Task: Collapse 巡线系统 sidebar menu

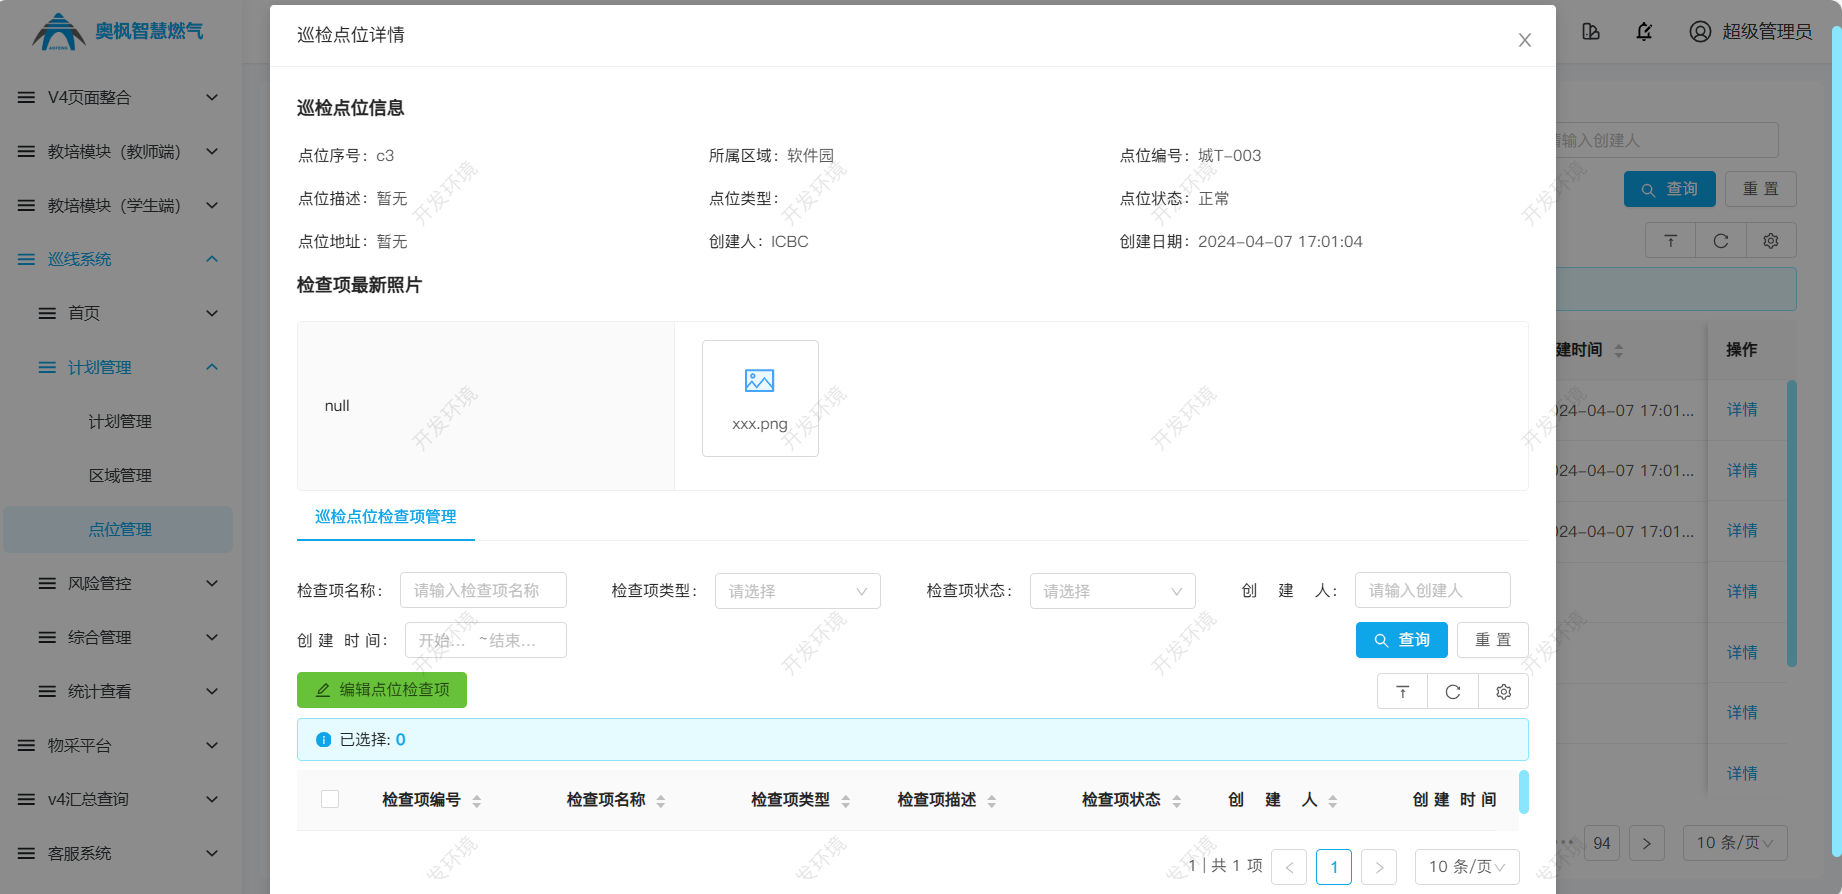Action: [118, 259]
